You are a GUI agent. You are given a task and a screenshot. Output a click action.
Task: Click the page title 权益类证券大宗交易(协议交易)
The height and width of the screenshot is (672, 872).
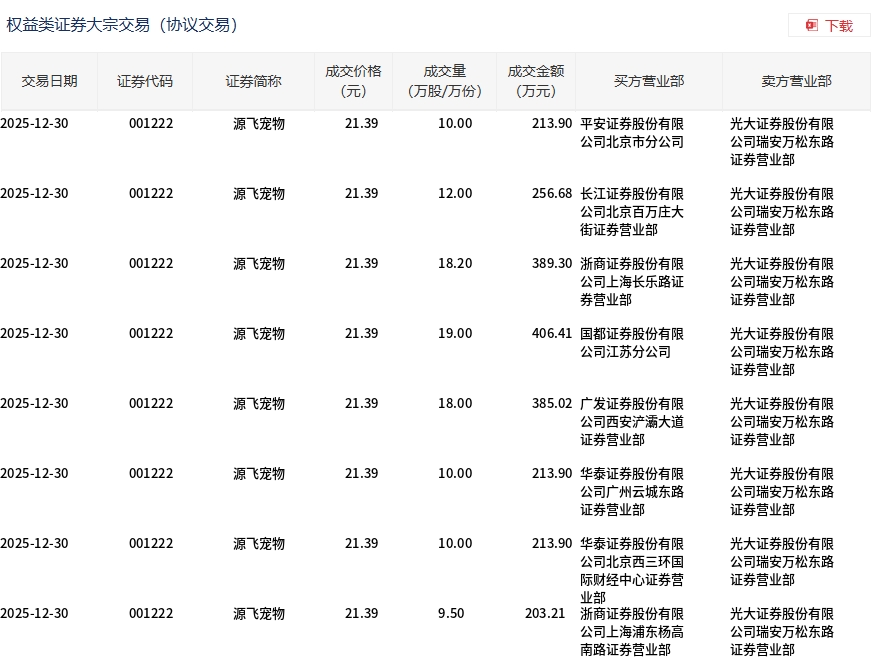click(x=122, y=25)
